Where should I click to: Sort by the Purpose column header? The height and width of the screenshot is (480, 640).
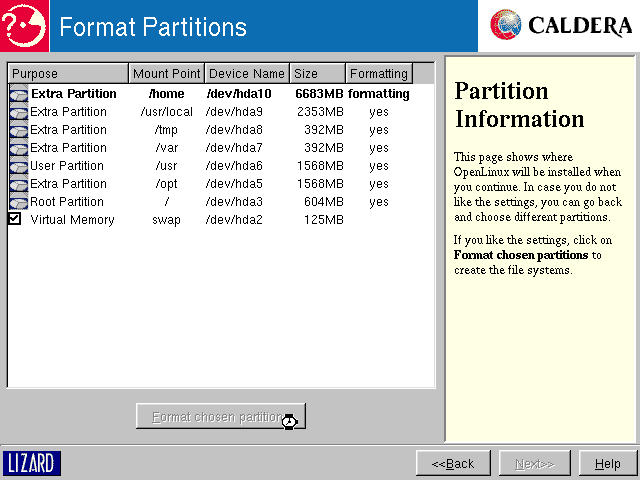coord(68,73)
